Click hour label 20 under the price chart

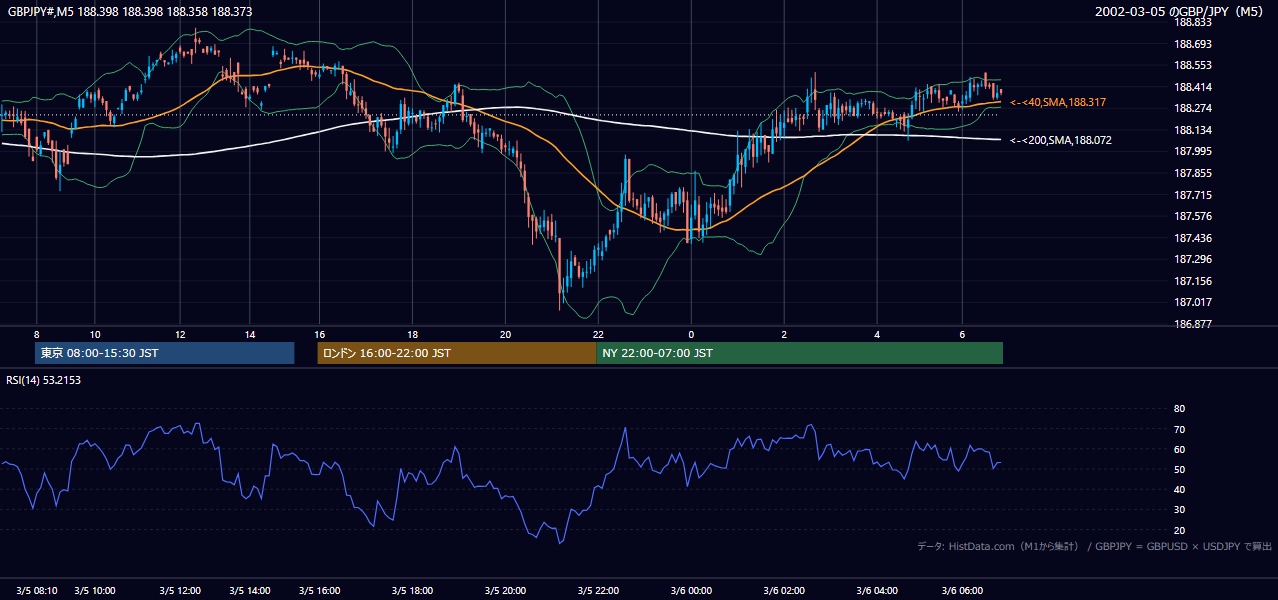click(x=505, y=334)
